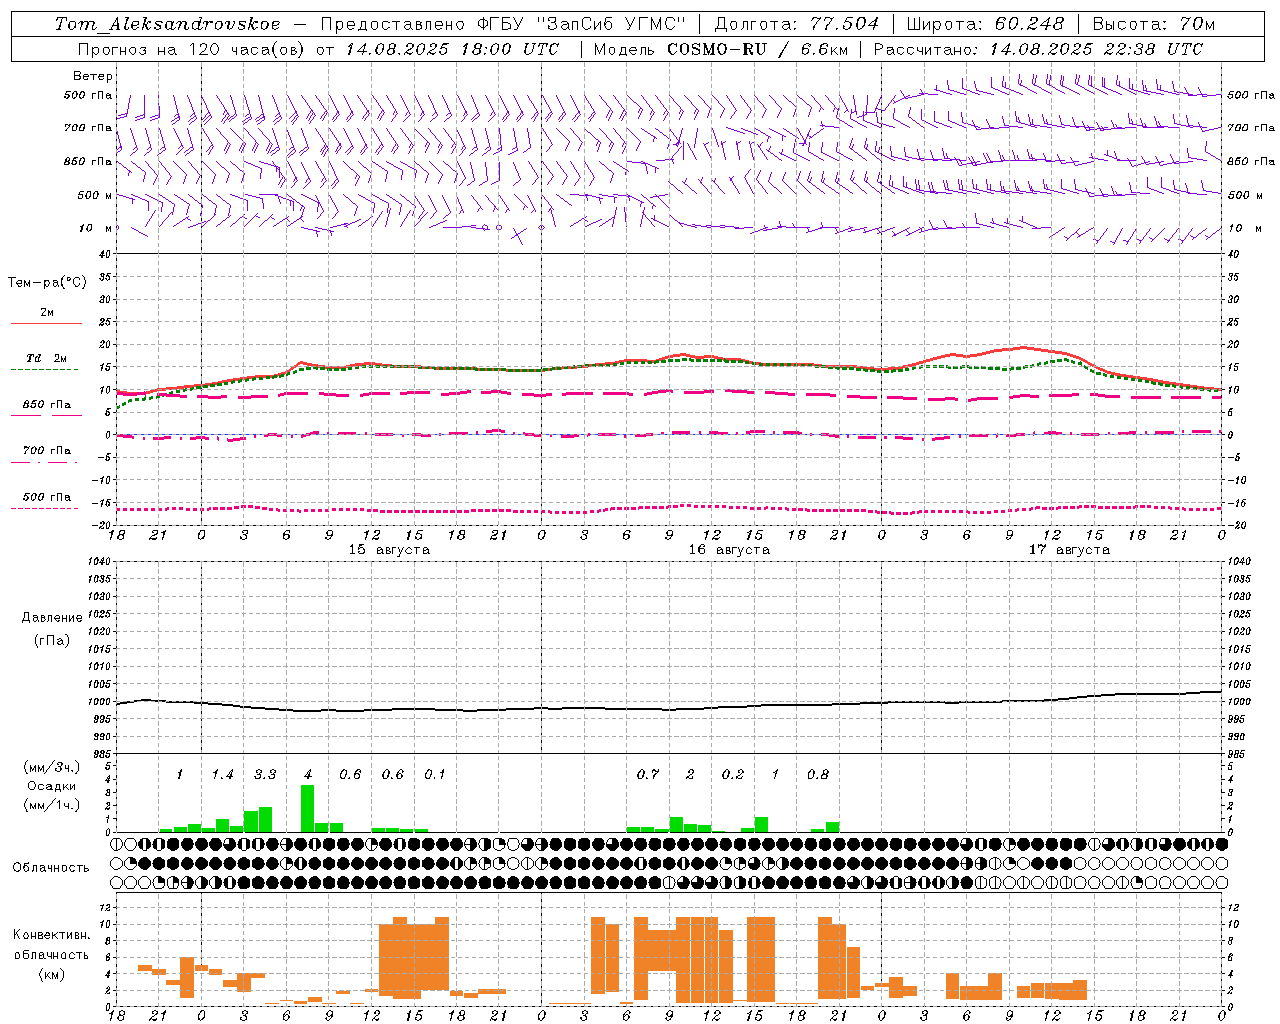Click the 3-hour precipitation value '0.7'
Screen dimensions: 1280x1024
click(648, 775)
